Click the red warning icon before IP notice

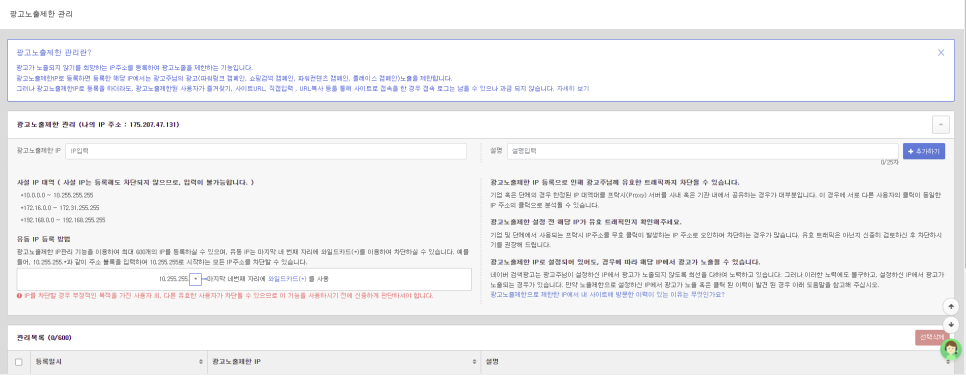[20, 295]
